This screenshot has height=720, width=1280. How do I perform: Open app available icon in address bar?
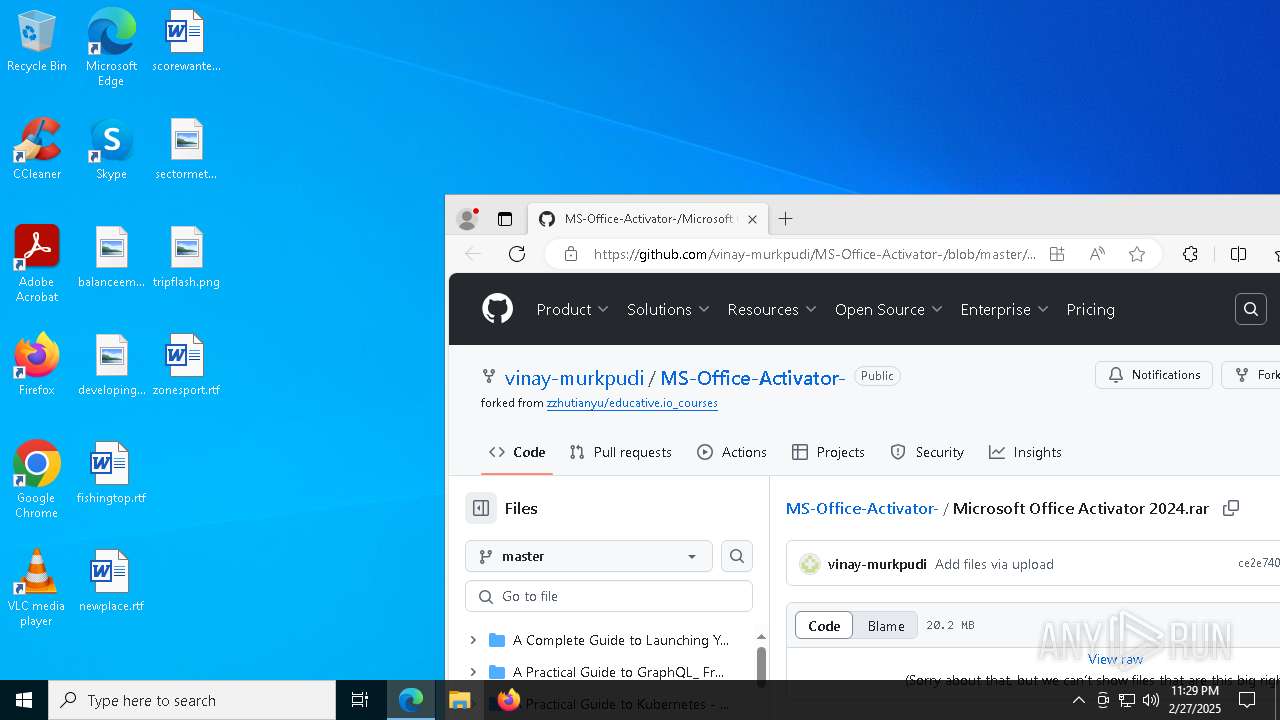1057,254
